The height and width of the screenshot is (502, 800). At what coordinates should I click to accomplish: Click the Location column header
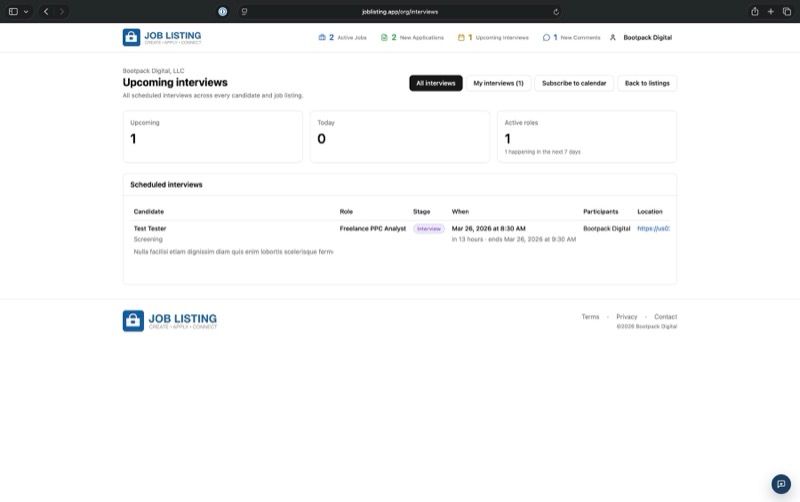point(649,211)
